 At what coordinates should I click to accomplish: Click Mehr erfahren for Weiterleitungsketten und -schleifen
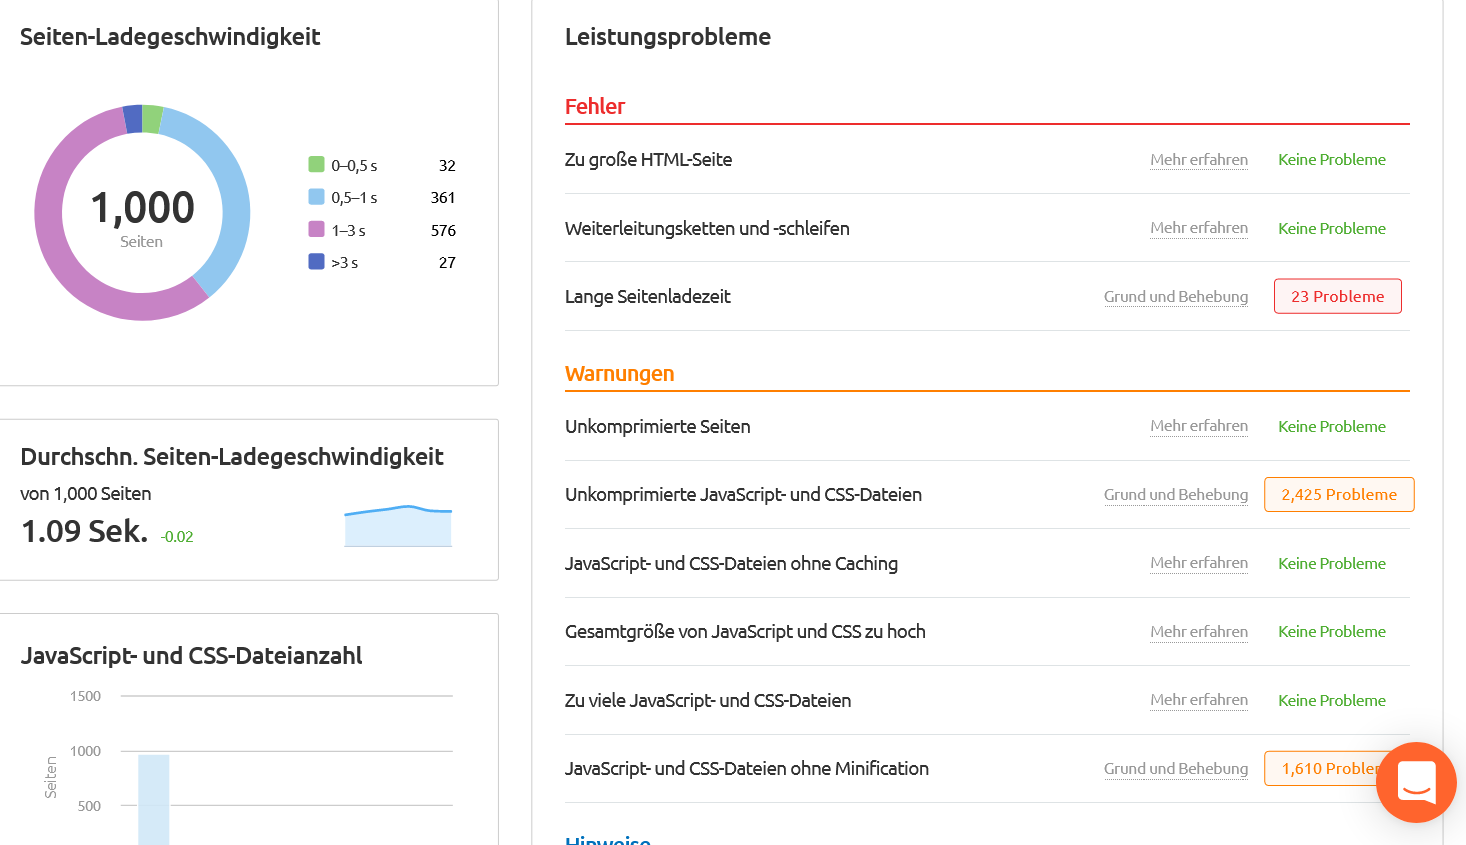click(1199, 228)
